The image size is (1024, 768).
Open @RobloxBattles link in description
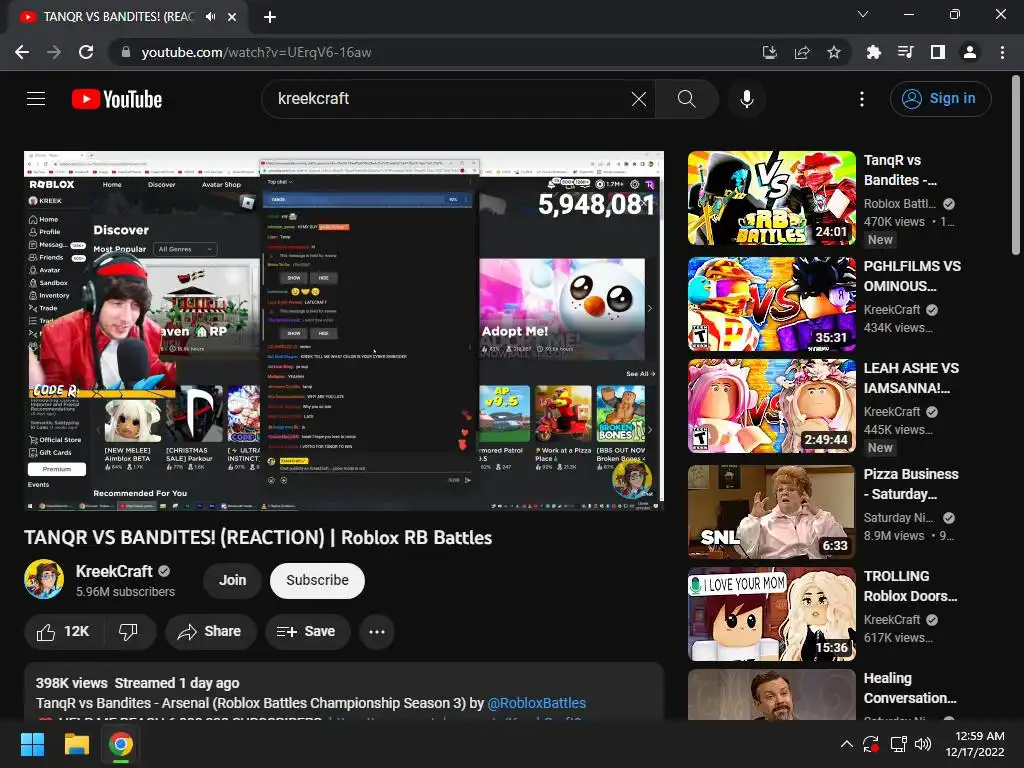click(x=537, y=703)
